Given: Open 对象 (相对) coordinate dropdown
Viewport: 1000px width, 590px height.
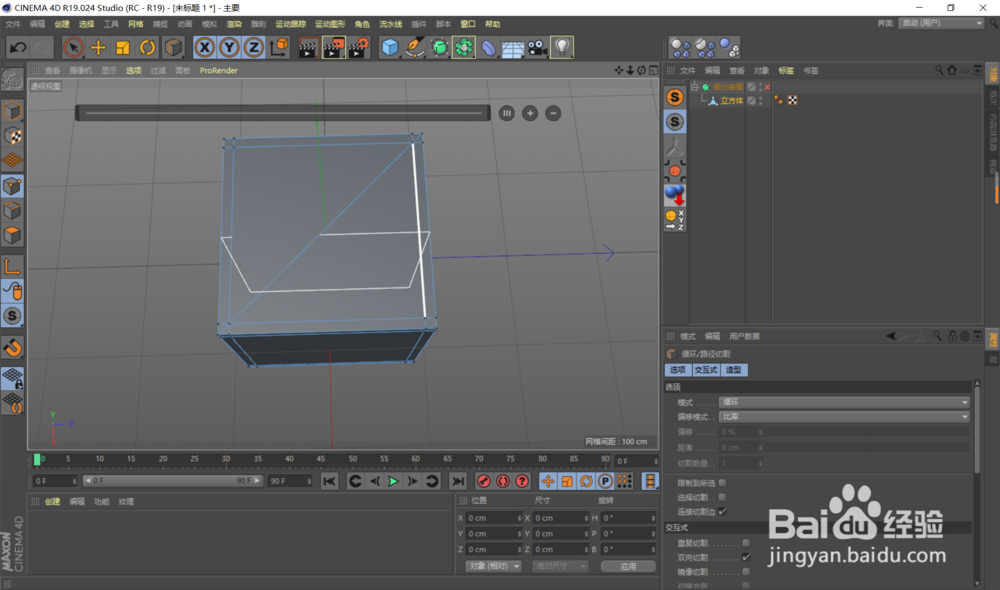Looking at the screenshot, I should (x=494, y=566).
